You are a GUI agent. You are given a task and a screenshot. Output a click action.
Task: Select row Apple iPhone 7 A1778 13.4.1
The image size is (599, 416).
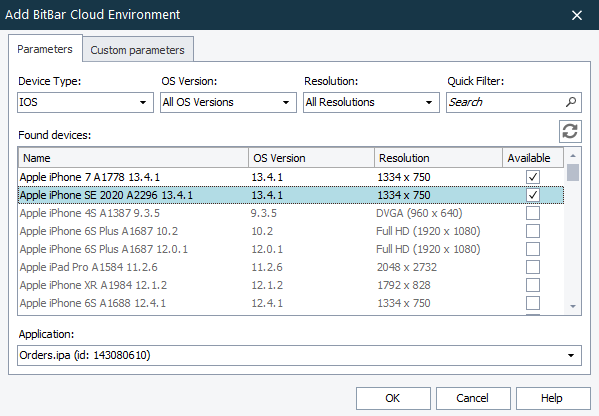291,177
